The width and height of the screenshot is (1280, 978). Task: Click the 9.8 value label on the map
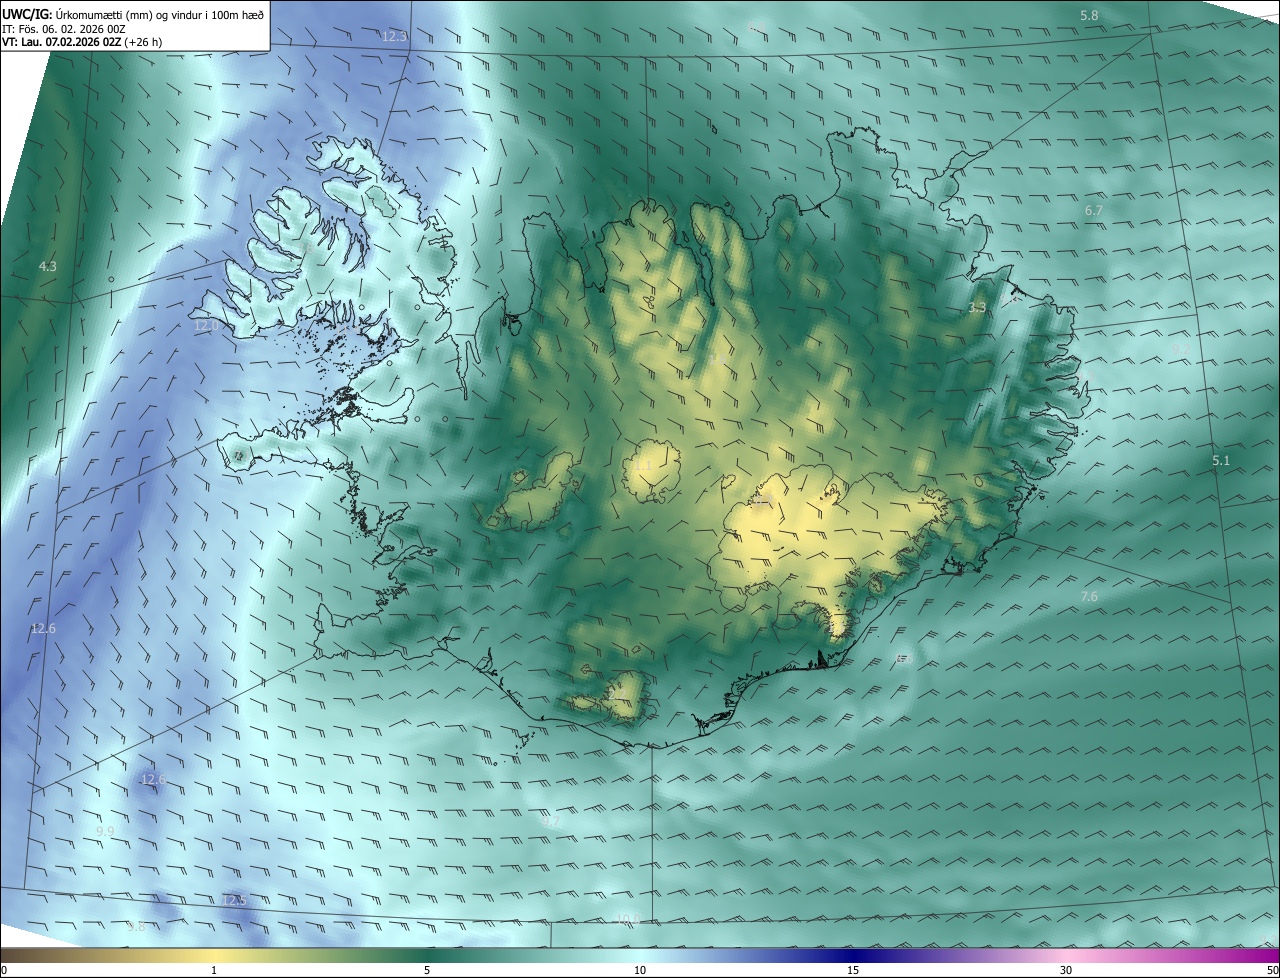coord(137,927)
